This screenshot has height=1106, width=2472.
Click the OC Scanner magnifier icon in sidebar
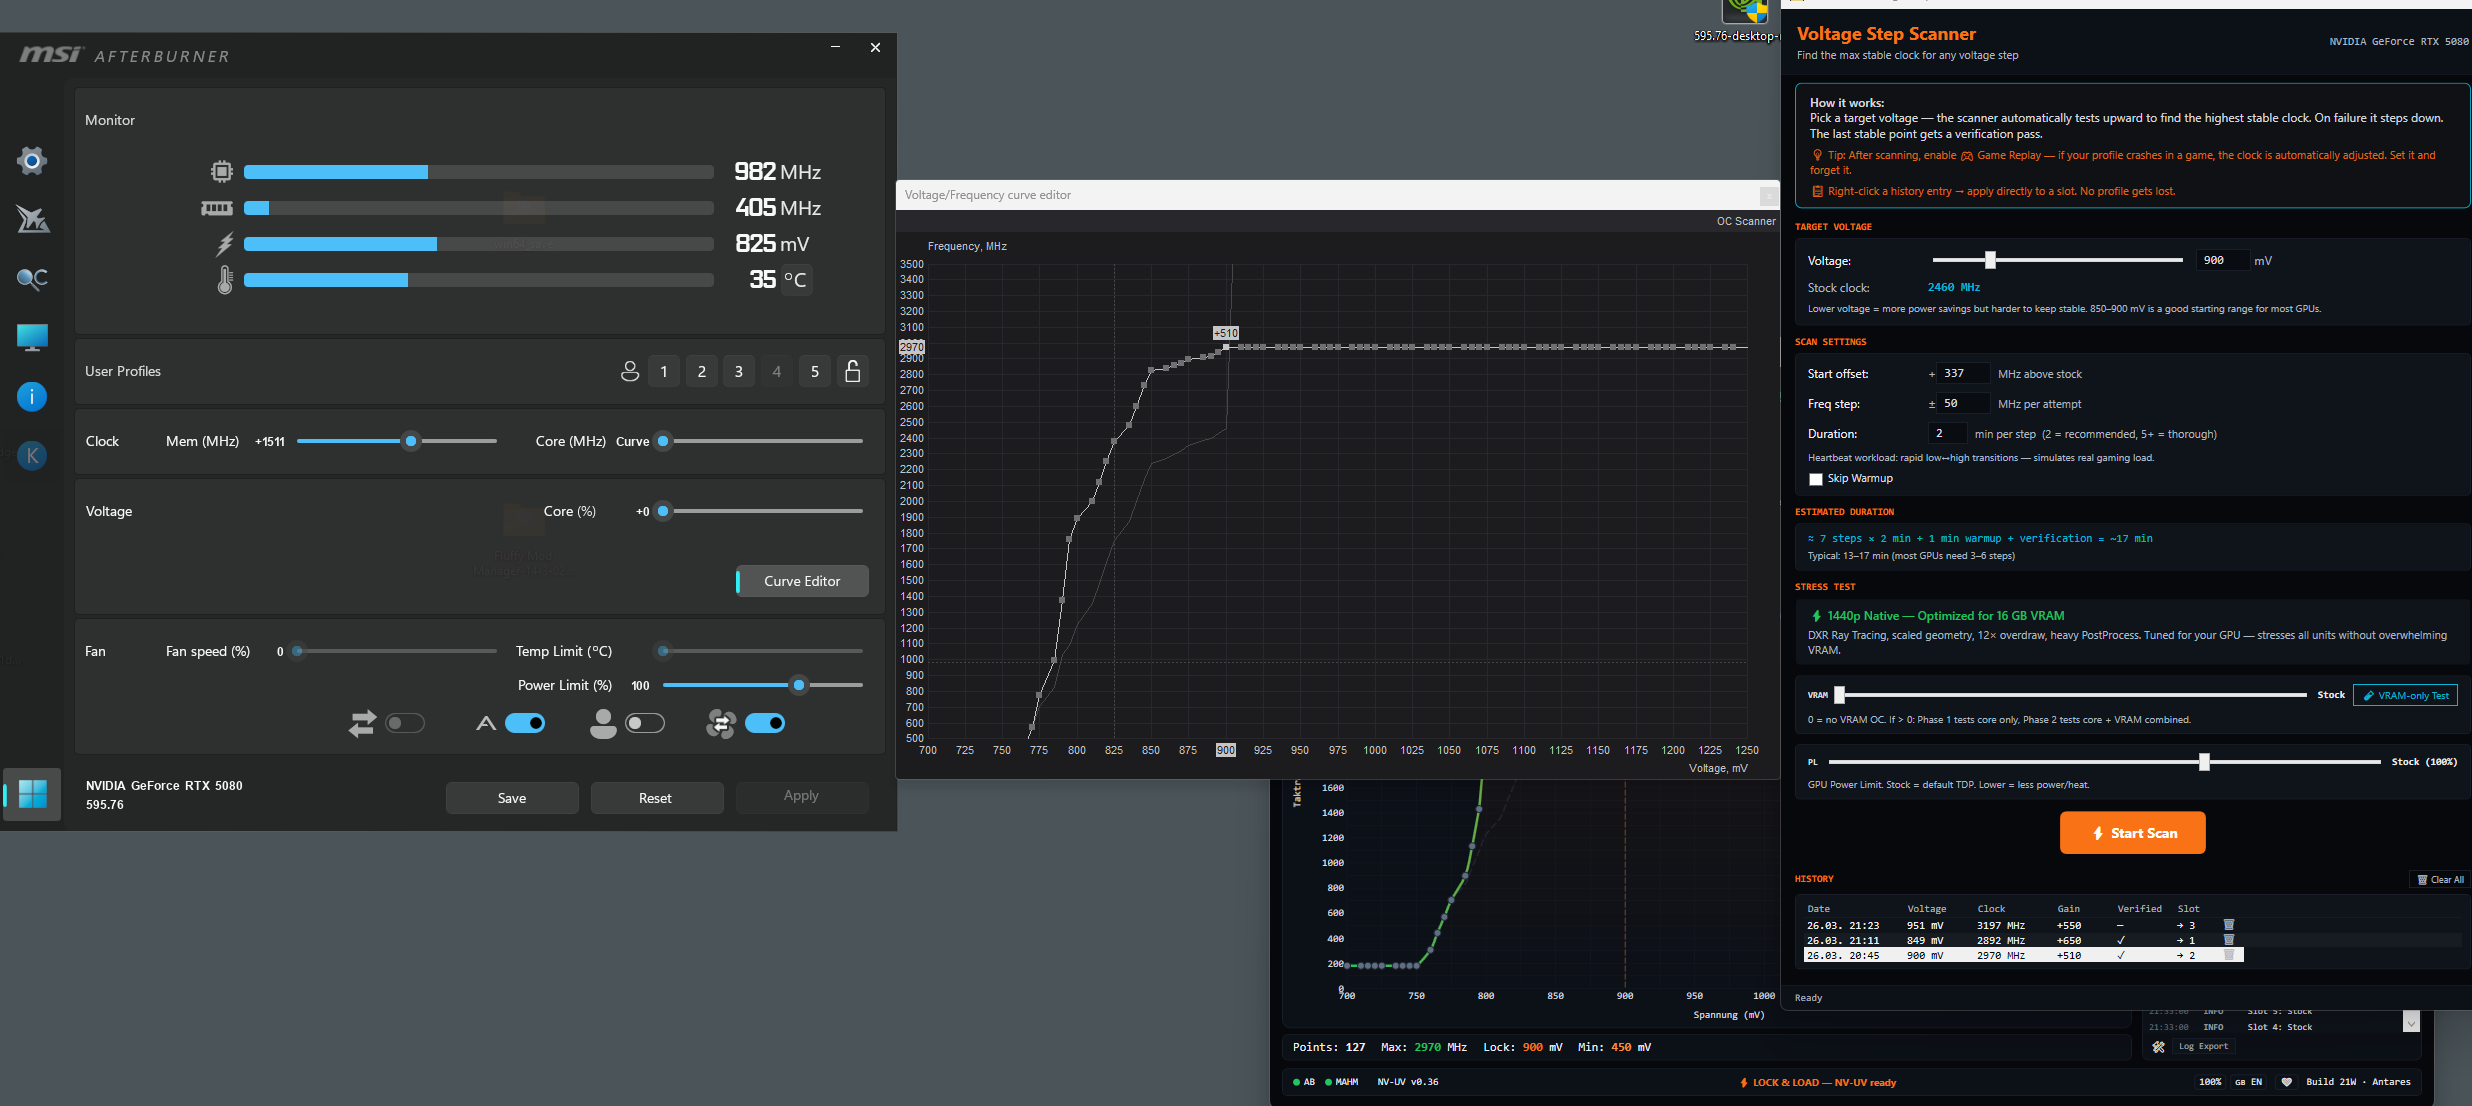tap(32, 279)
